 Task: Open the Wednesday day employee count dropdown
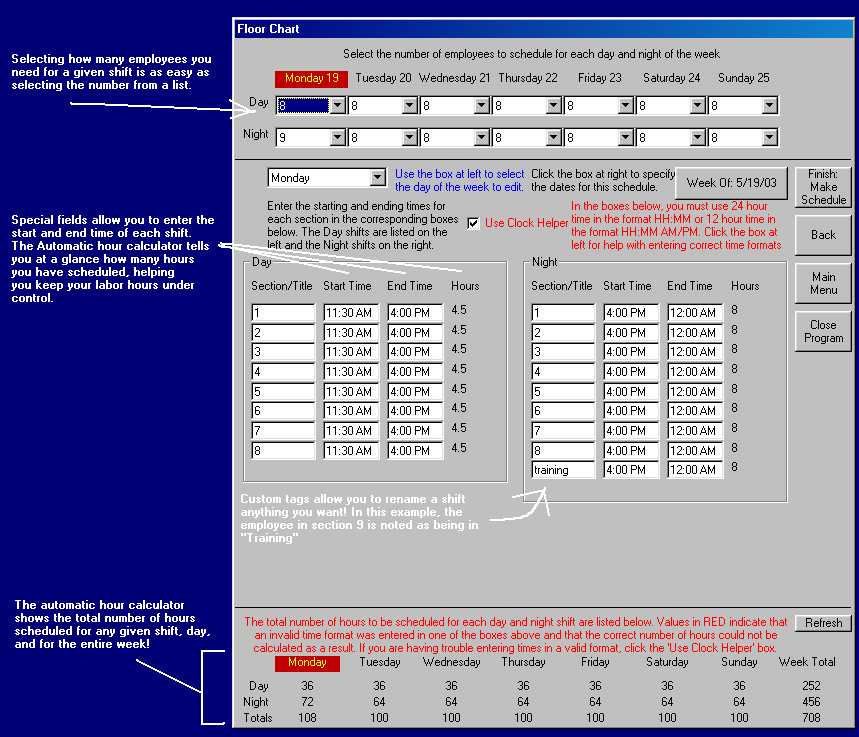click(x=482, y=105)
